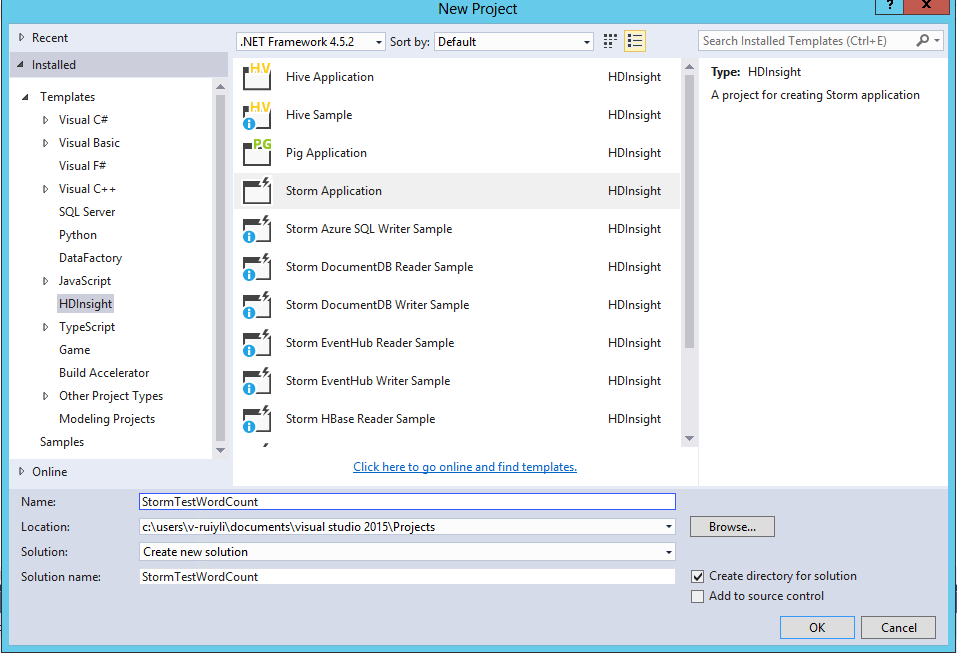Click Storm Azure SQL Writer Sample icon

[257, 229]
